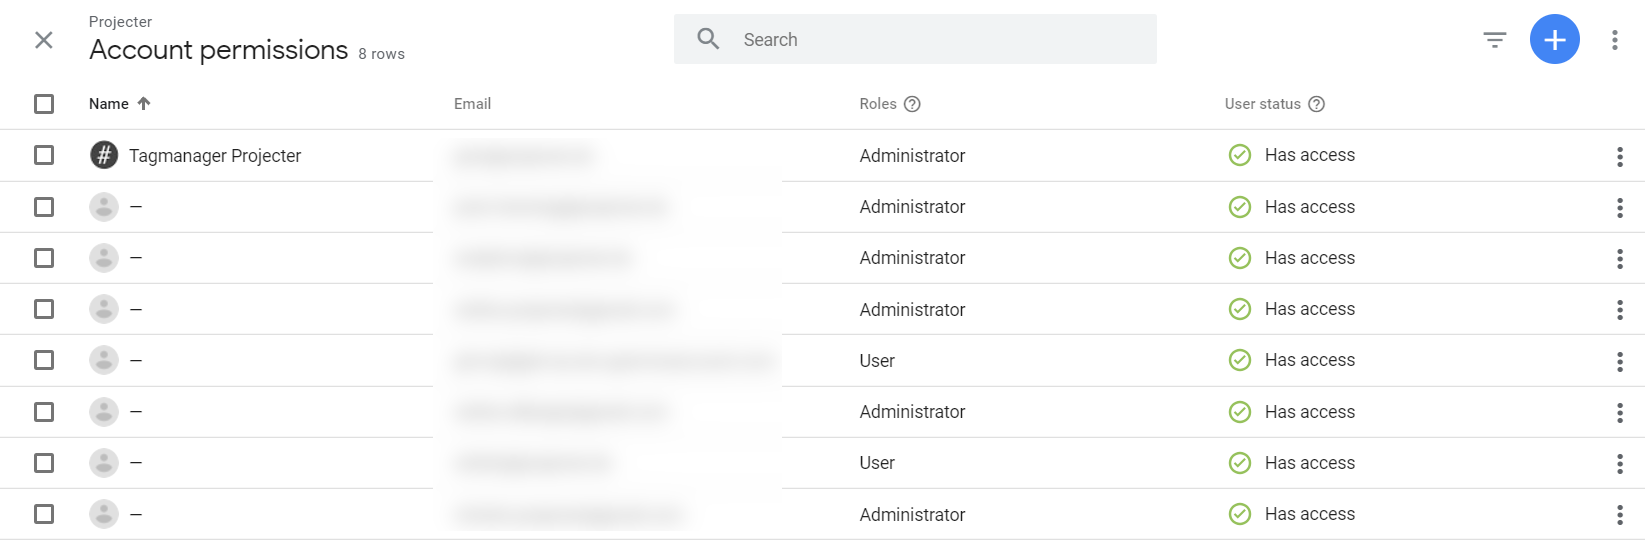Open the Tagmanager Projecter user entry
Viewport: 1645px width, 542px height.
point(215,156)
